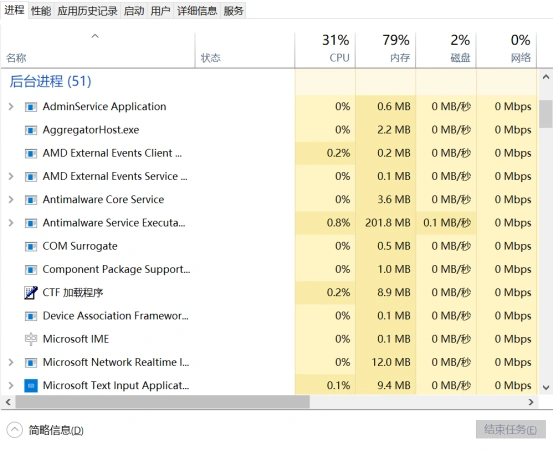Expand the Antimalware Core Service row
This screenshot has height=451, width=553.
(x=11, y=200)
